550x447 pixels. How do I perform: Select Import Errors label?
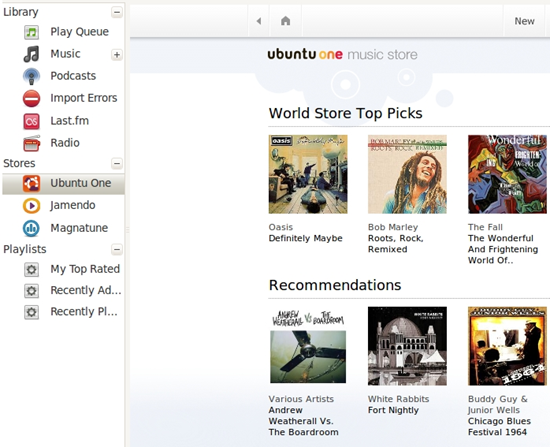(84, 98)
